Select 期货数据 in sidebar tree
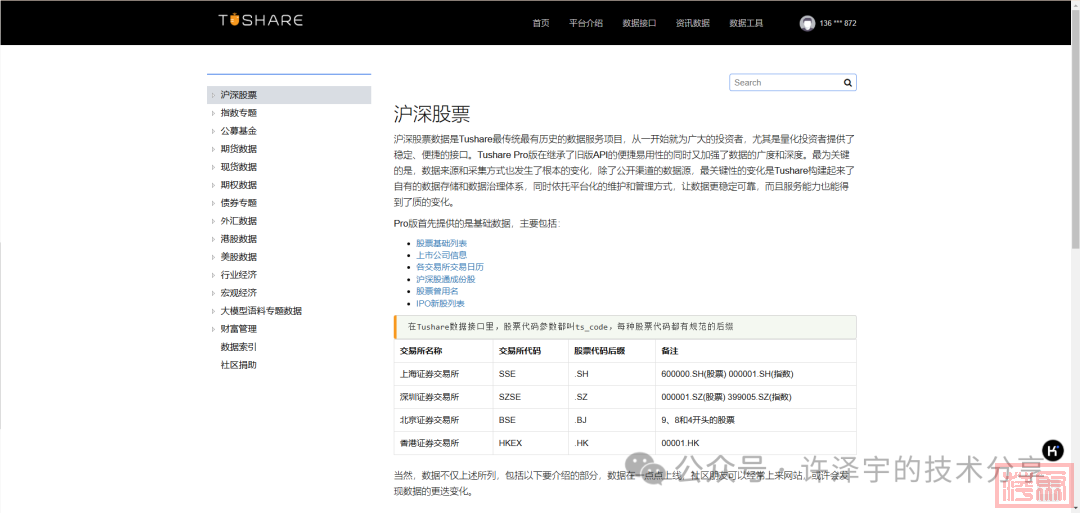1080x513 pixels. click(238, 149)
